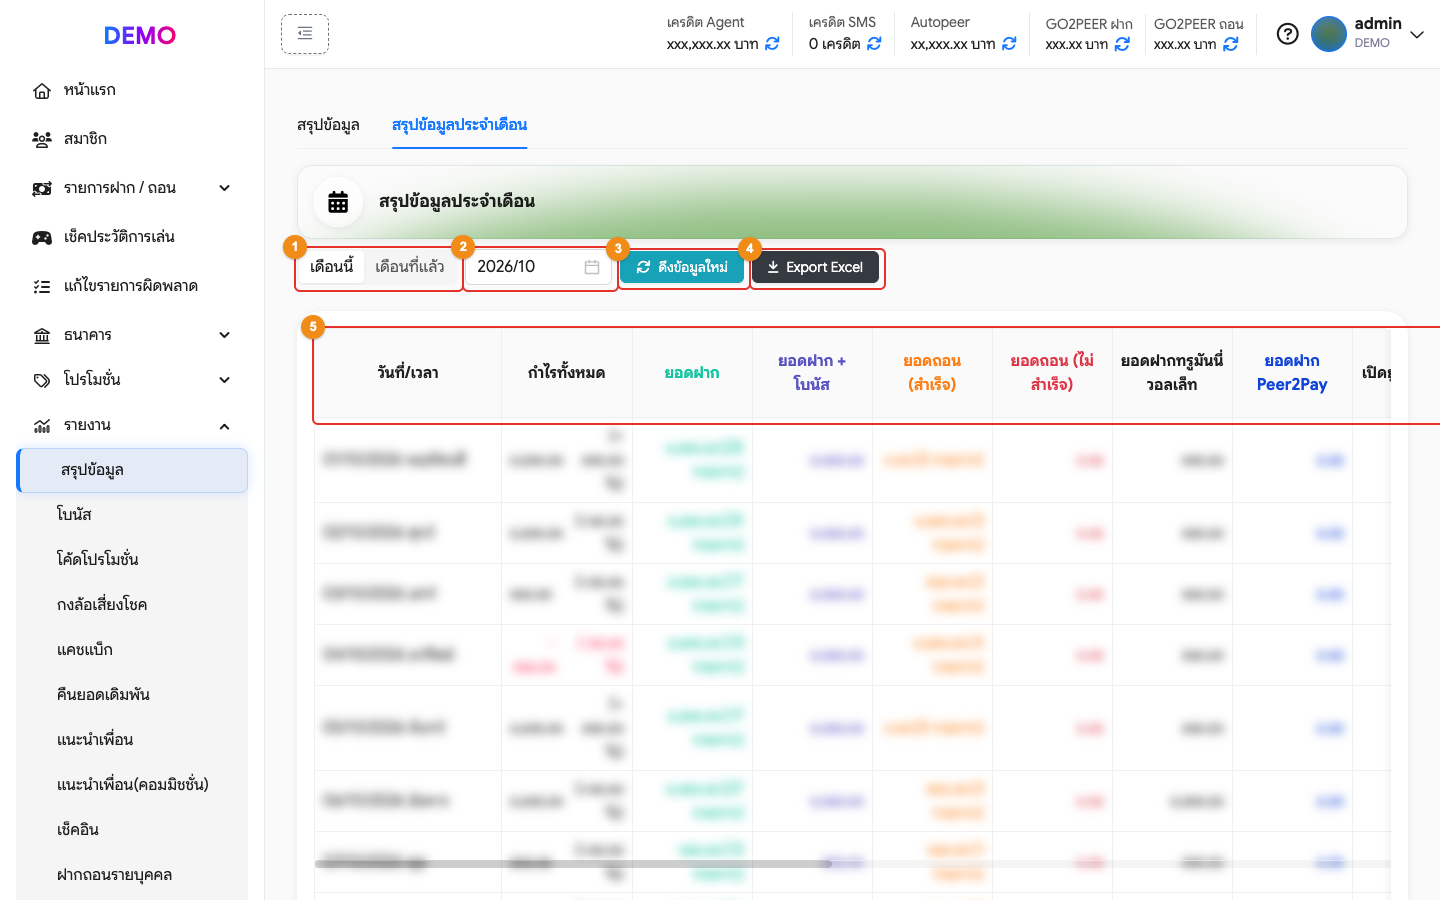Open คืนยอดเดิมพัน in the sidebar
Screen dimensions: 1440x900
[132, 694]
